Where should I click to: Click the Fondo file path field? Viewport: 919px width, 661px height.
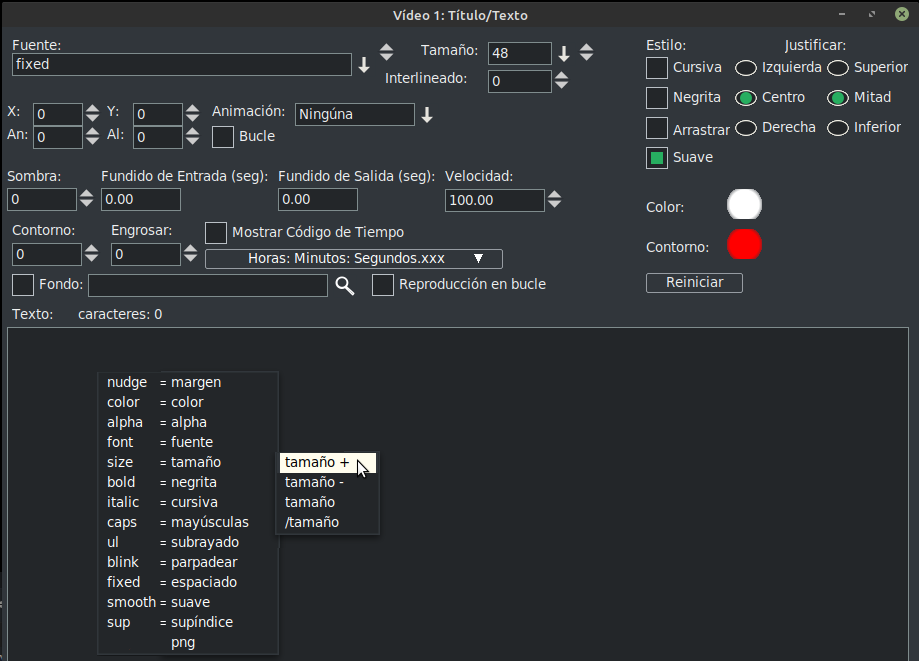click(x=208, y=286)
